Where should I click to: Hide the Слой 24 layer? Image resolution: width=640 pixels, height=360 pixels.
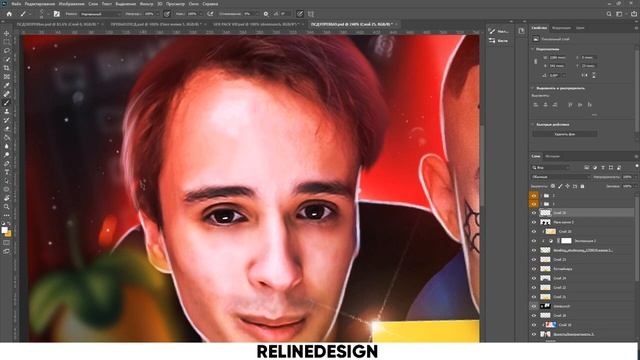coord(534,278)
